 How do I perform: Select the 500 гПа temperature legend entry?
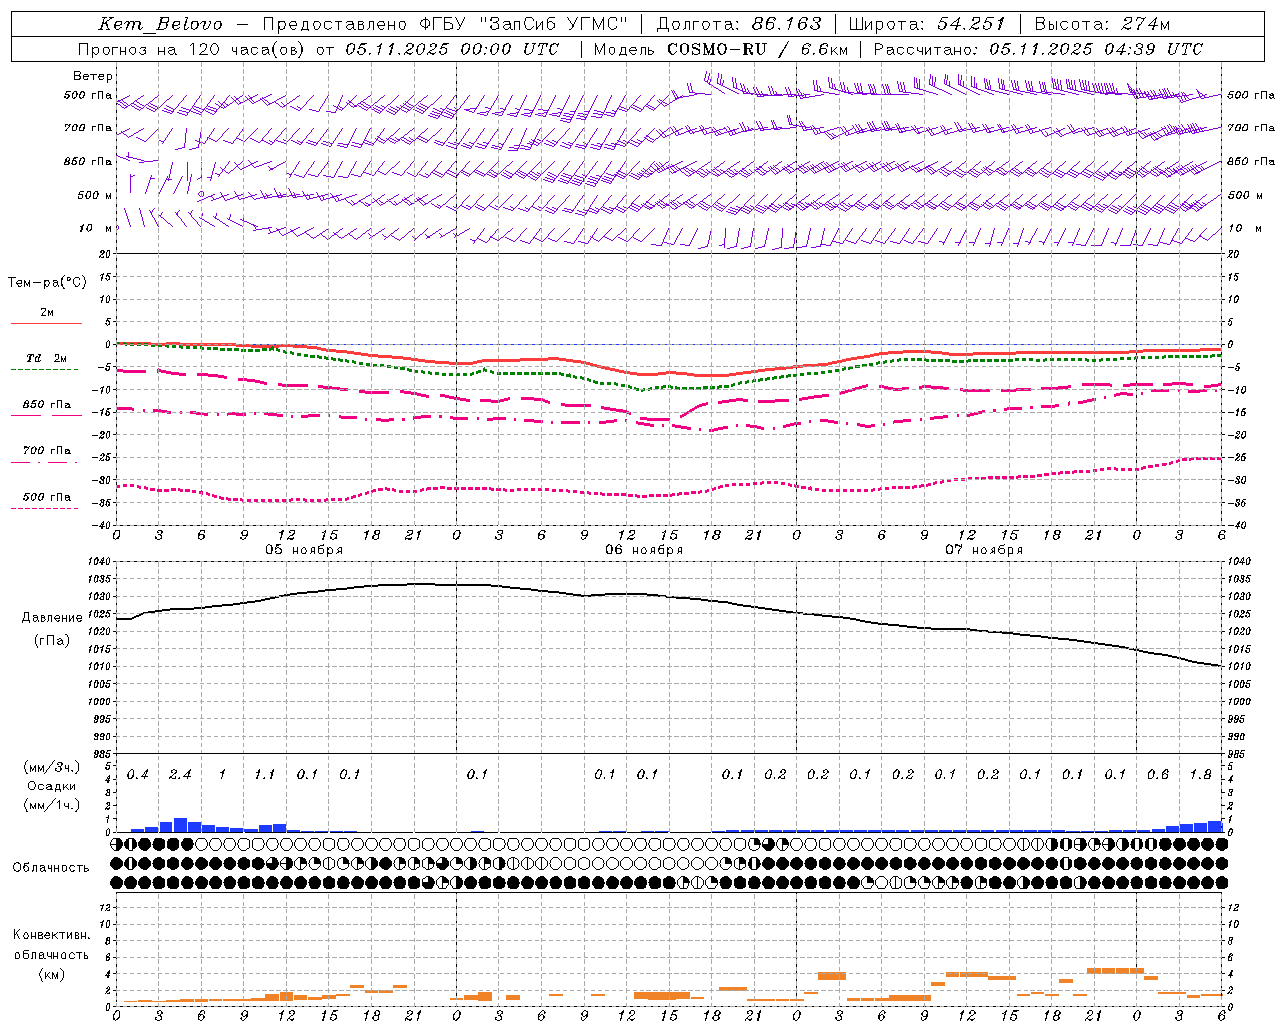(46, 500)
